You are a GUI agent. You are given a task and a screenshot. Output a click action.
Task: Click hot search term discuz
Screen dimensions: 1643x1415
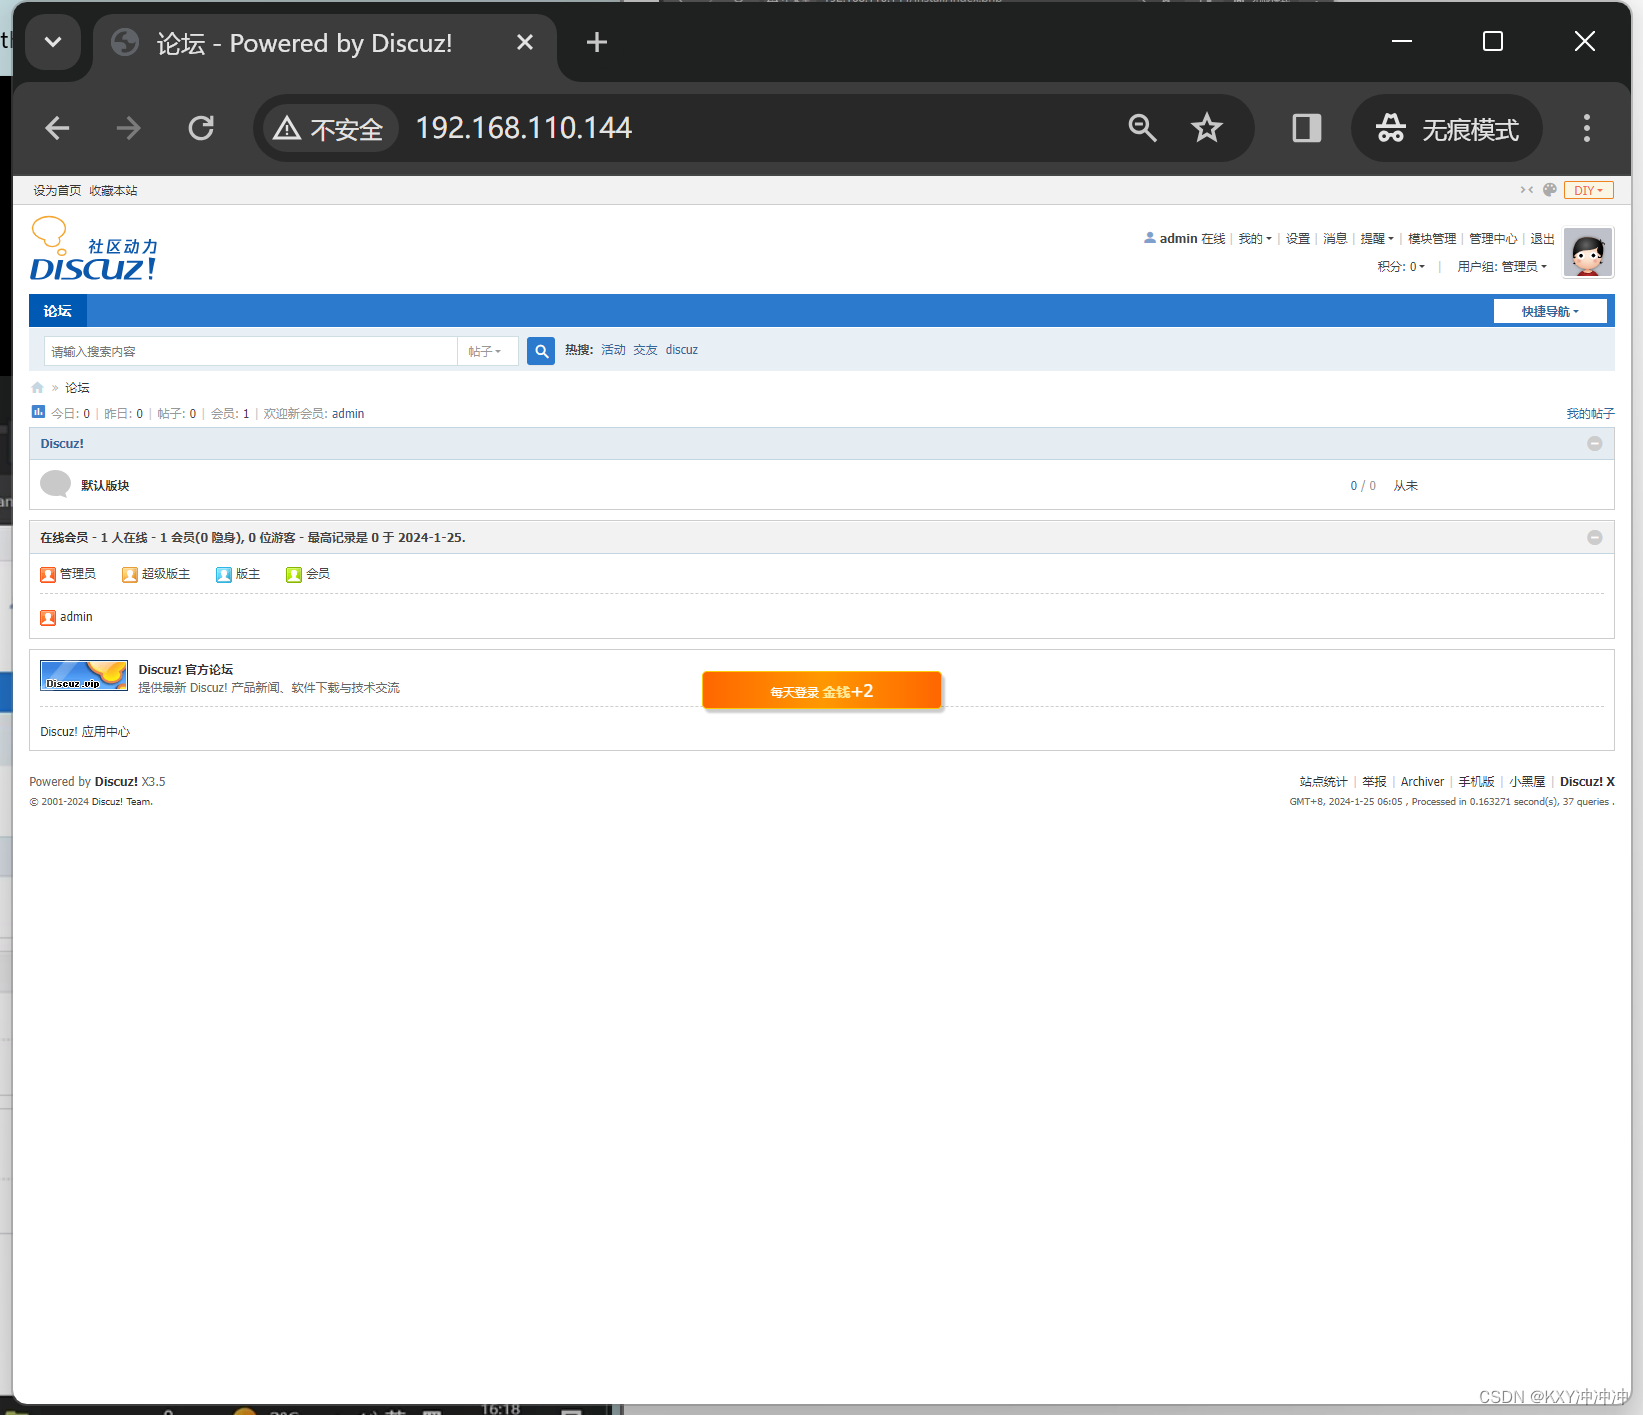point(682,350)
